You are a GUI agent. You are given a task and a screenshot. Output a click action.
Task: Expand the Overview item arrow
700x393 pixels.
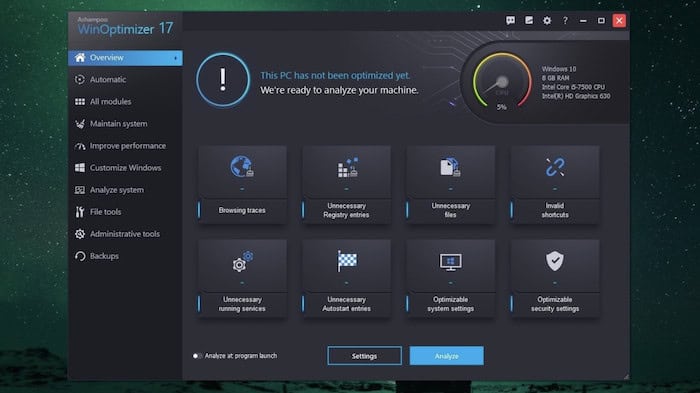click(x=175, y=58)
